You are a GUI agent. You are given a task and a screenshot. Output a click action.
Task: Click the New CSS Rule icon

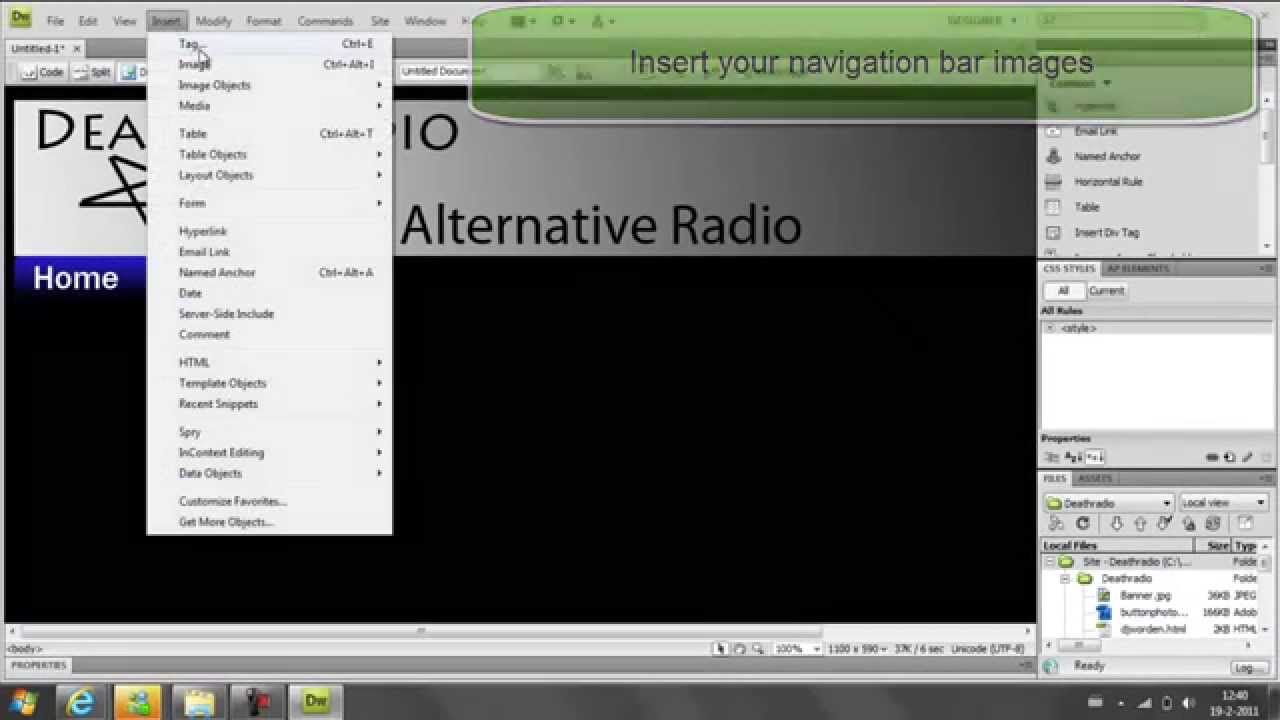click(1229, 457)
